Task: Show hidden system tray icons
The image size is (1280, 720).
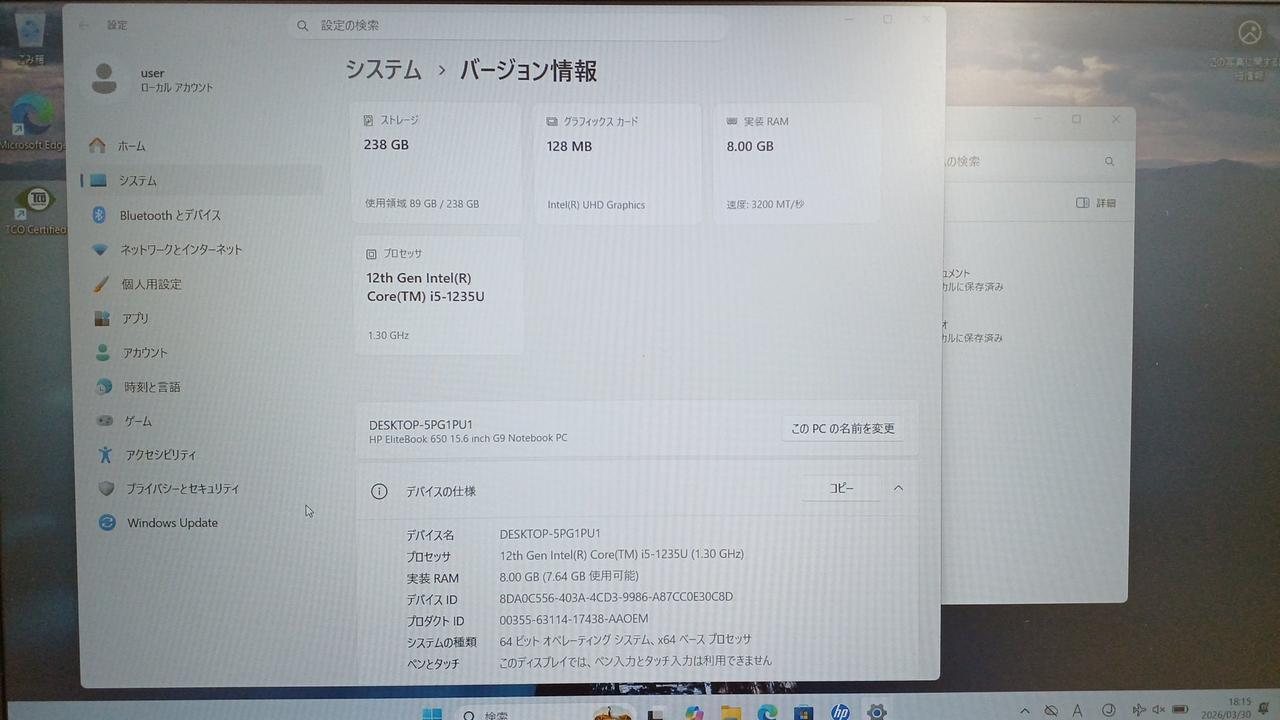Action: (1022, 711)
